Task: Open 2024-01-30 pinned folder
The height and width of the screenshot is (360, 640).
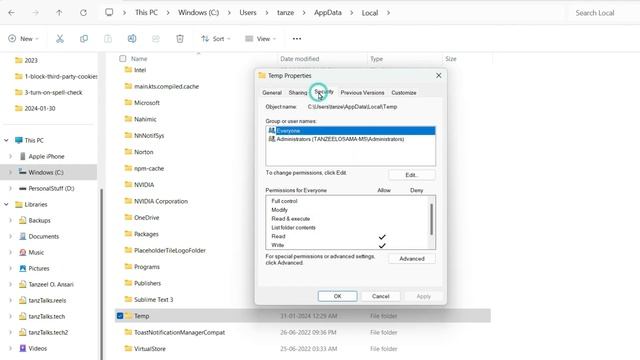Action: tap(40, 108)
